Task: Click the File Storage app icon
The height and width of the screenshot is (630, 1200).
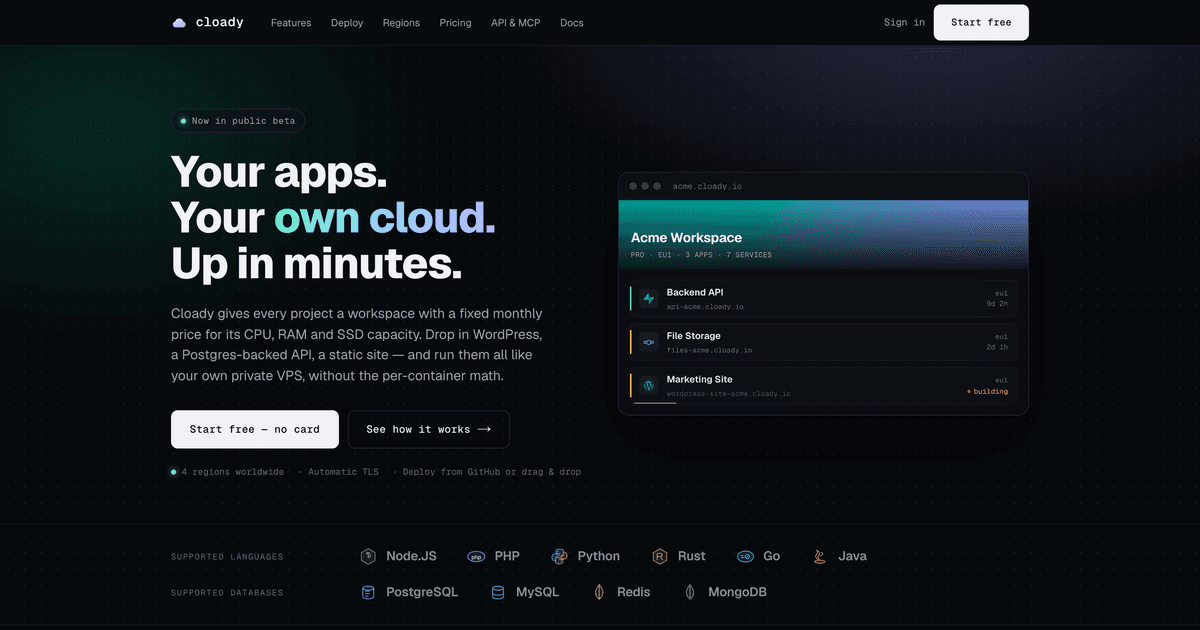Action: [x=648, y=342]
